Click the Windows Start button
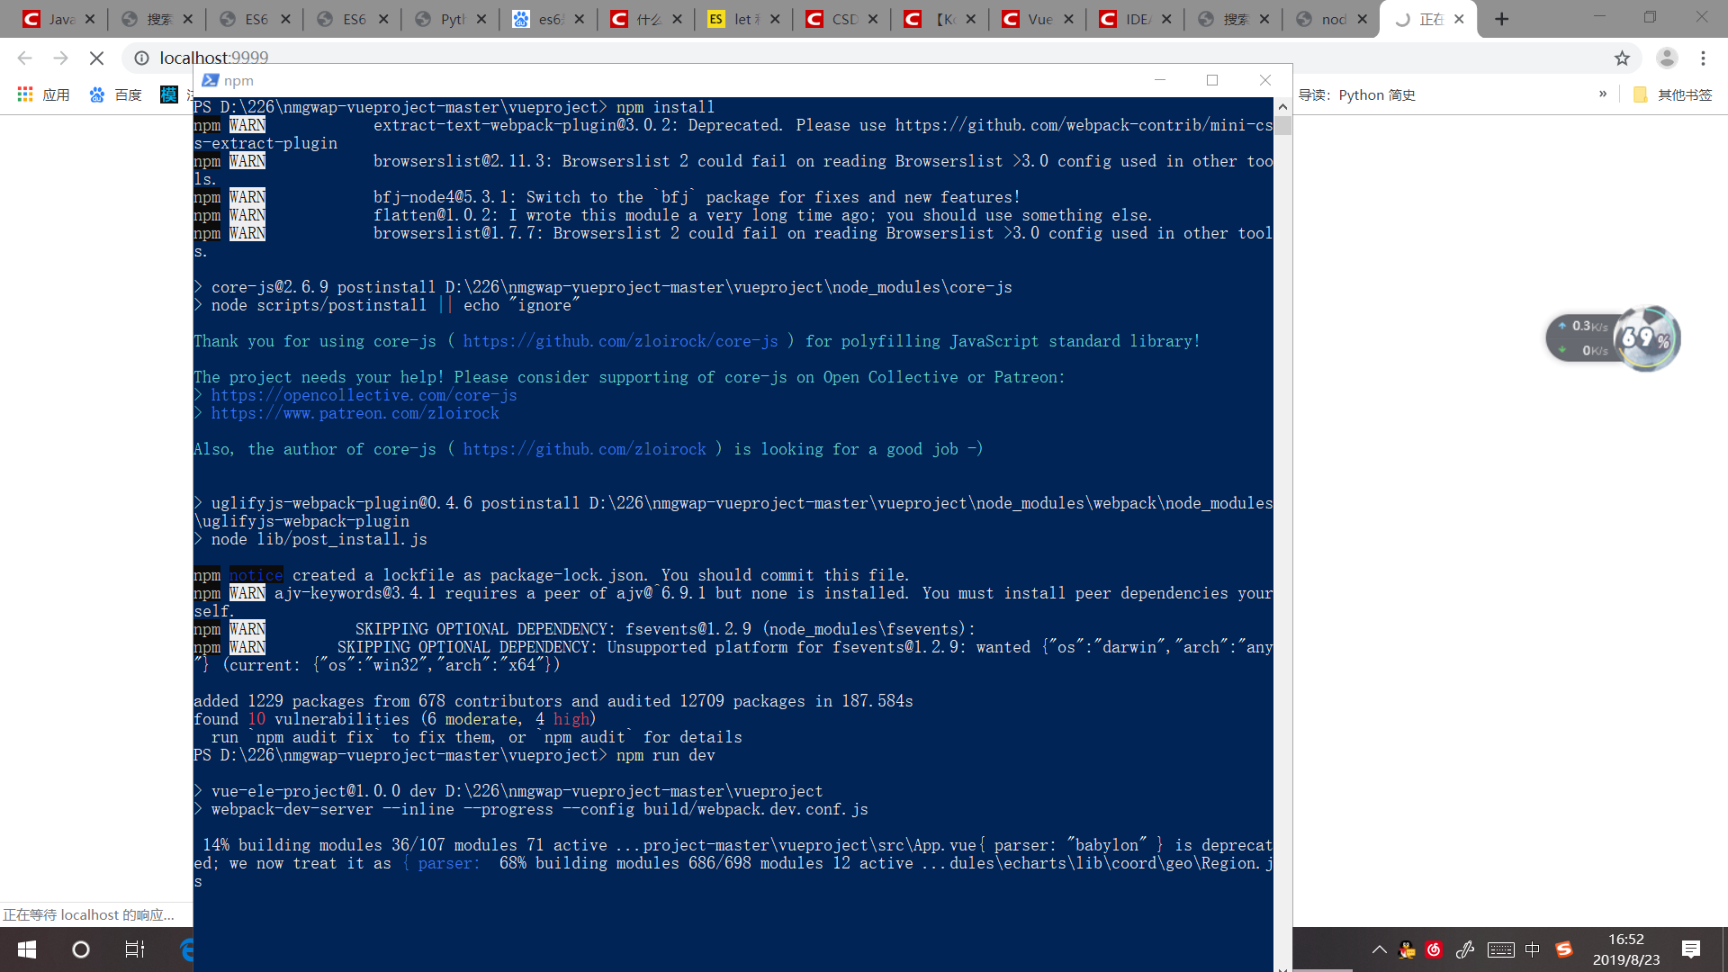 click(25, 950)
